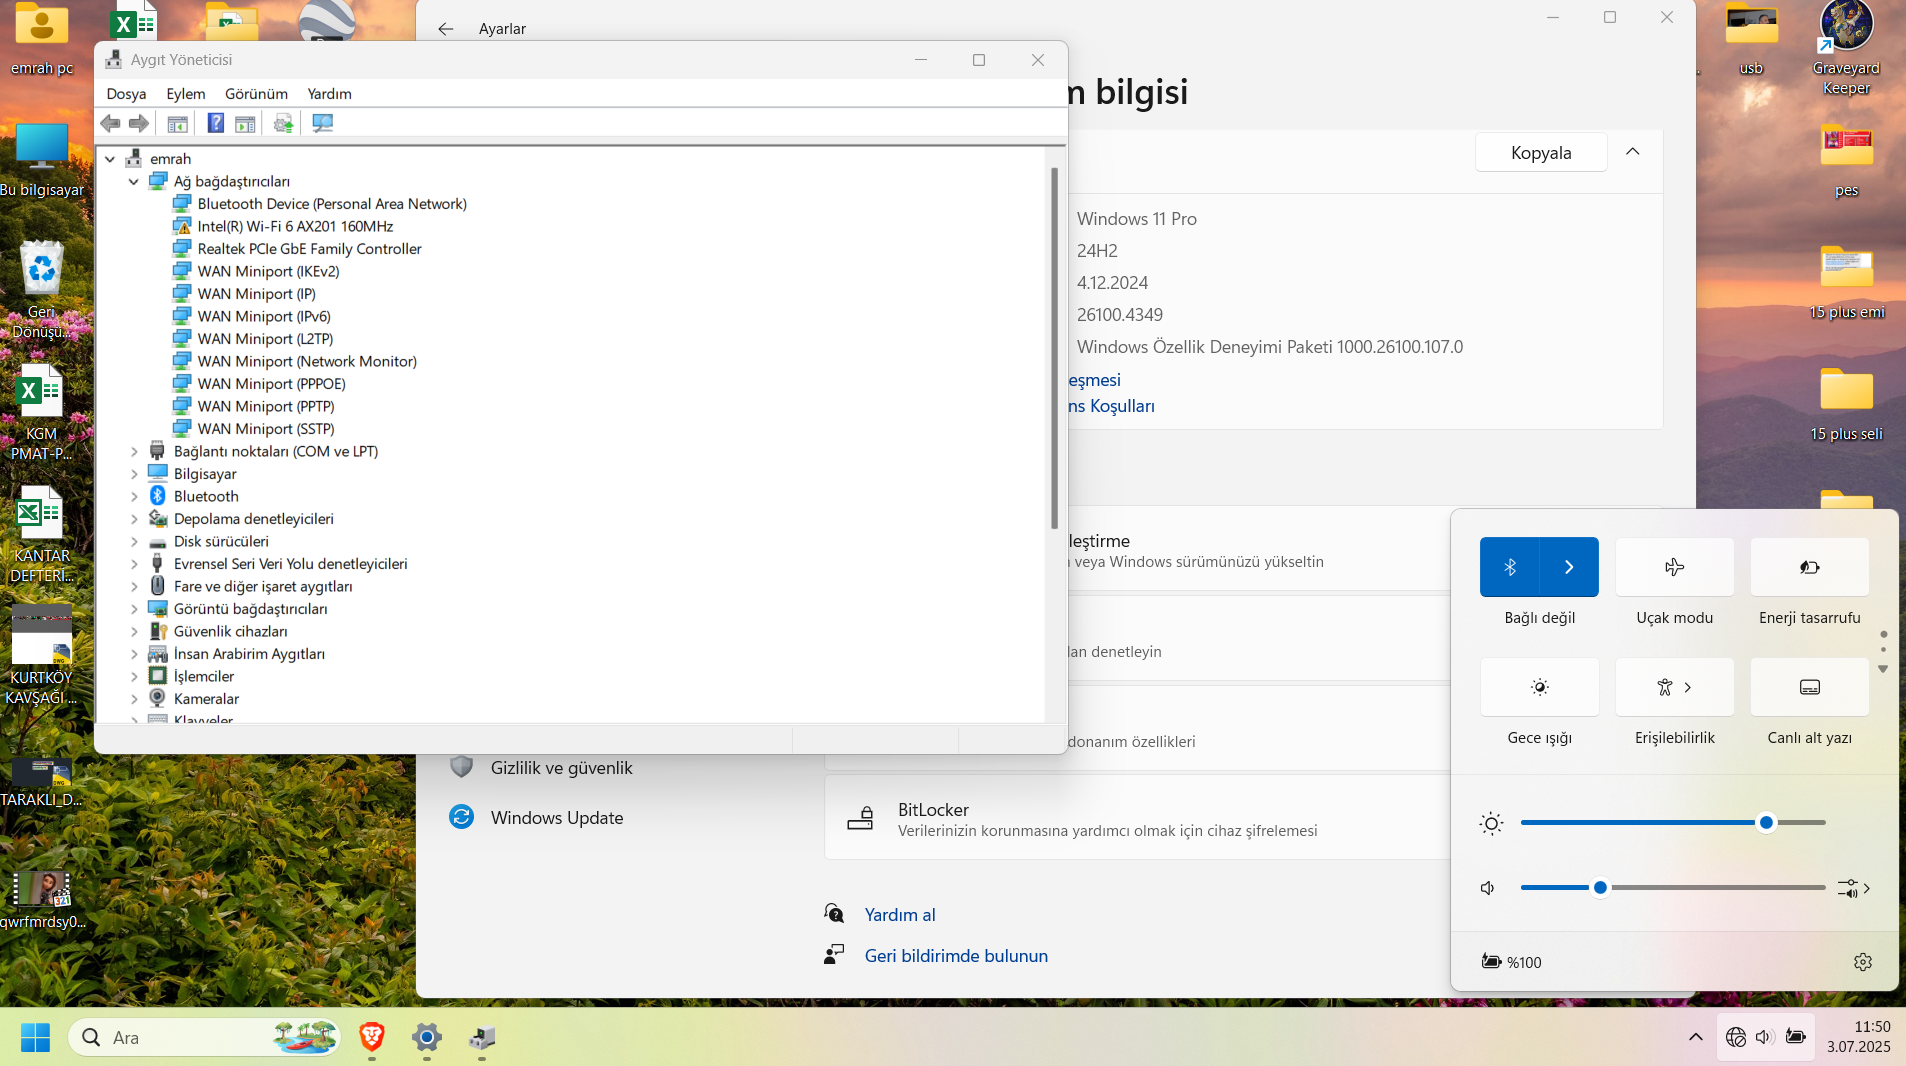
Task: Expand Disk sürücüleri category
Action: pyautogui.click(x=134, y=542)
